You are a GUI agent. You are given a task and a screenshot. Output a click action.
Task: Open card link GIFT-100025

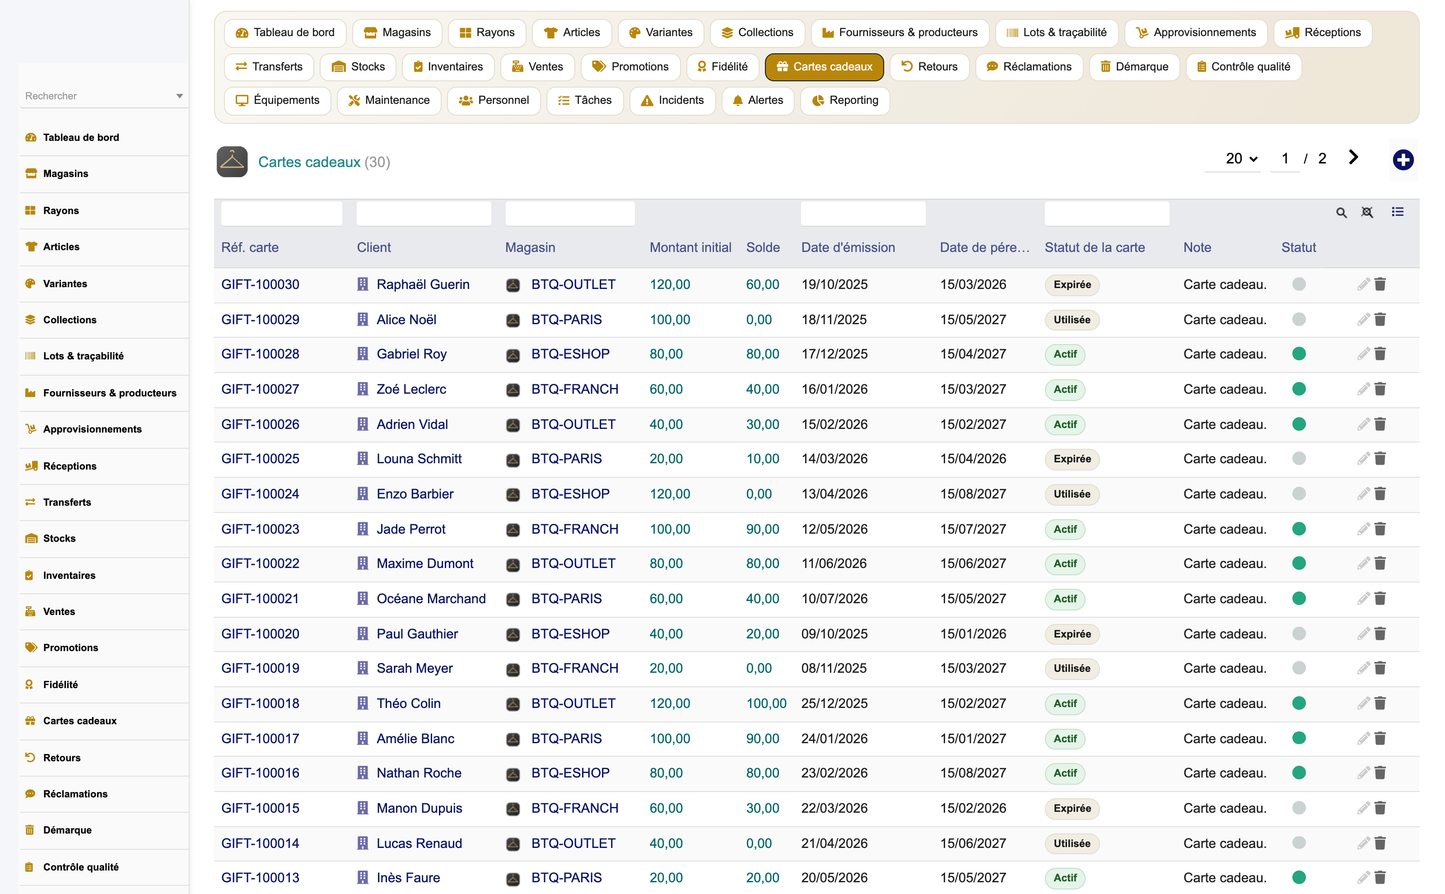tap(260, 459)
